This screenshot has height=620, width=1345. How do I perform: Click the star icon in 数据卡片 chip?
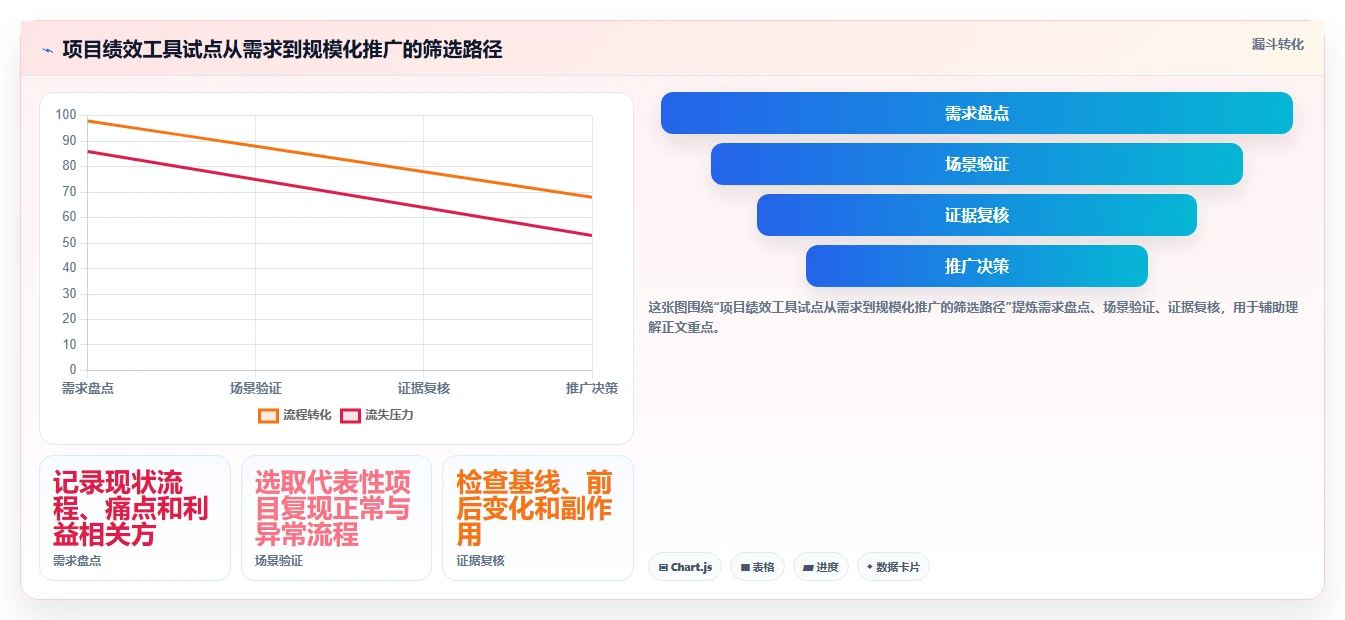pos(870,567)
